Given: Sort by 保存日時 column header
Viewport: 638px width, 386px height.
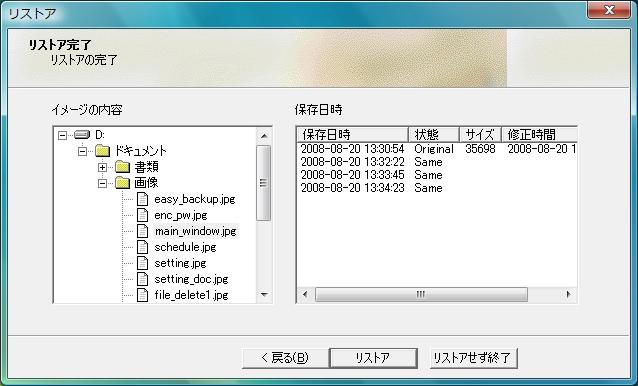Looking at the screenshot, I should [353, 134].
